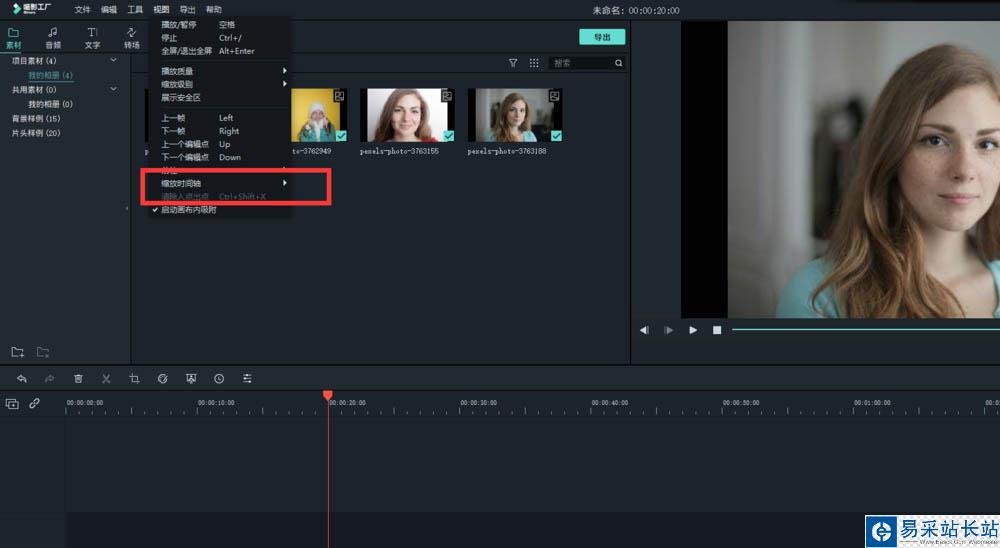Screen dimensions: 1000x548
Task: Open the 编辑 menu
Action: (x=109, y=10)
